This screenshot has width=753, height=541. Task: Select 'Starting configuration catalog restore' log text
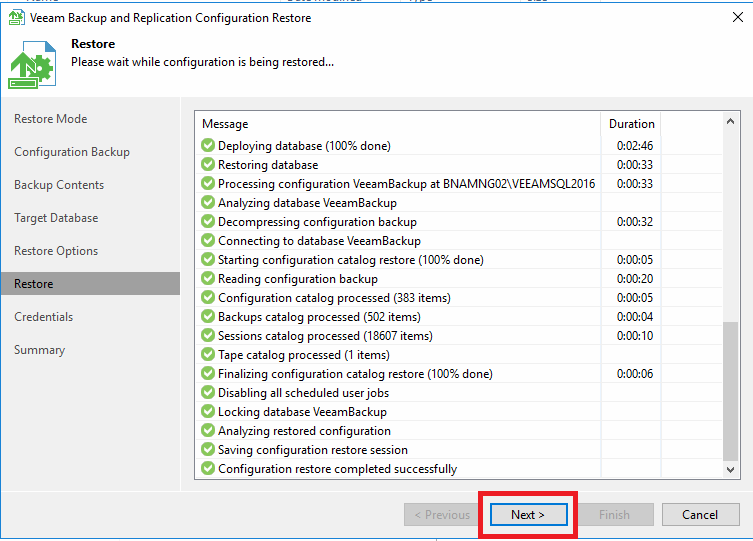tap(351, 260)
